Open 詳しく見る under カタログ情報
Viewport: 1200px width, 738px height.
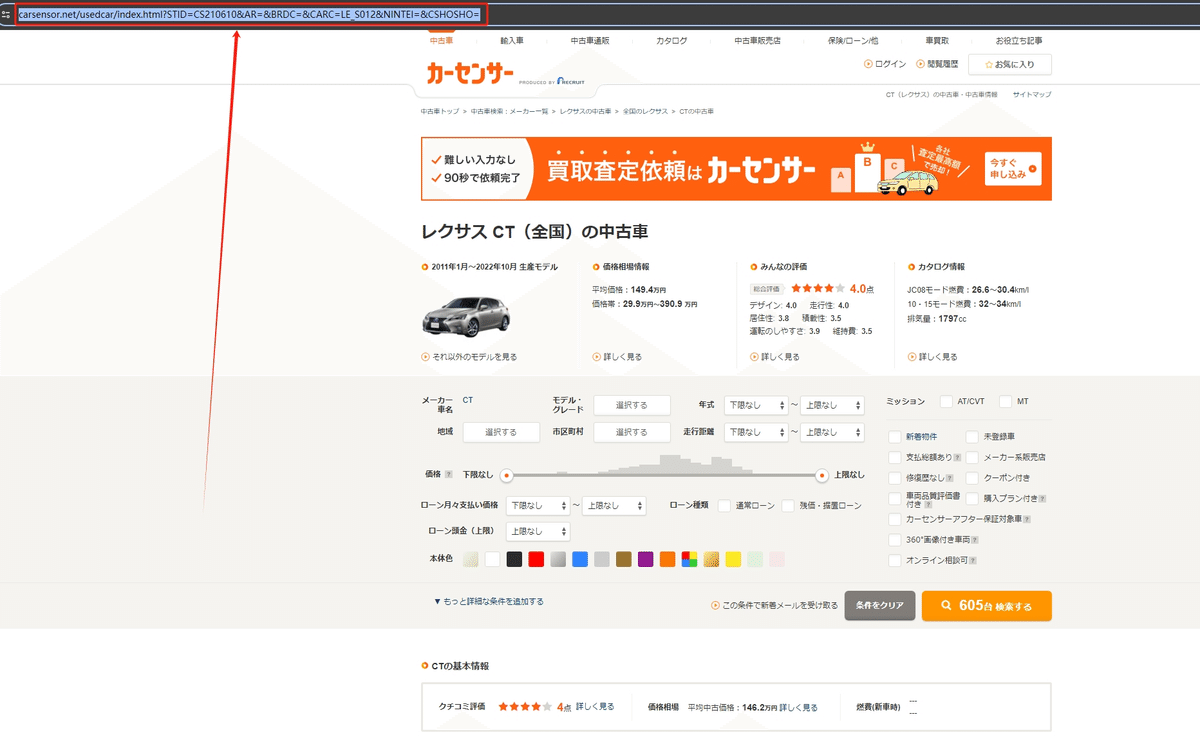932,357
